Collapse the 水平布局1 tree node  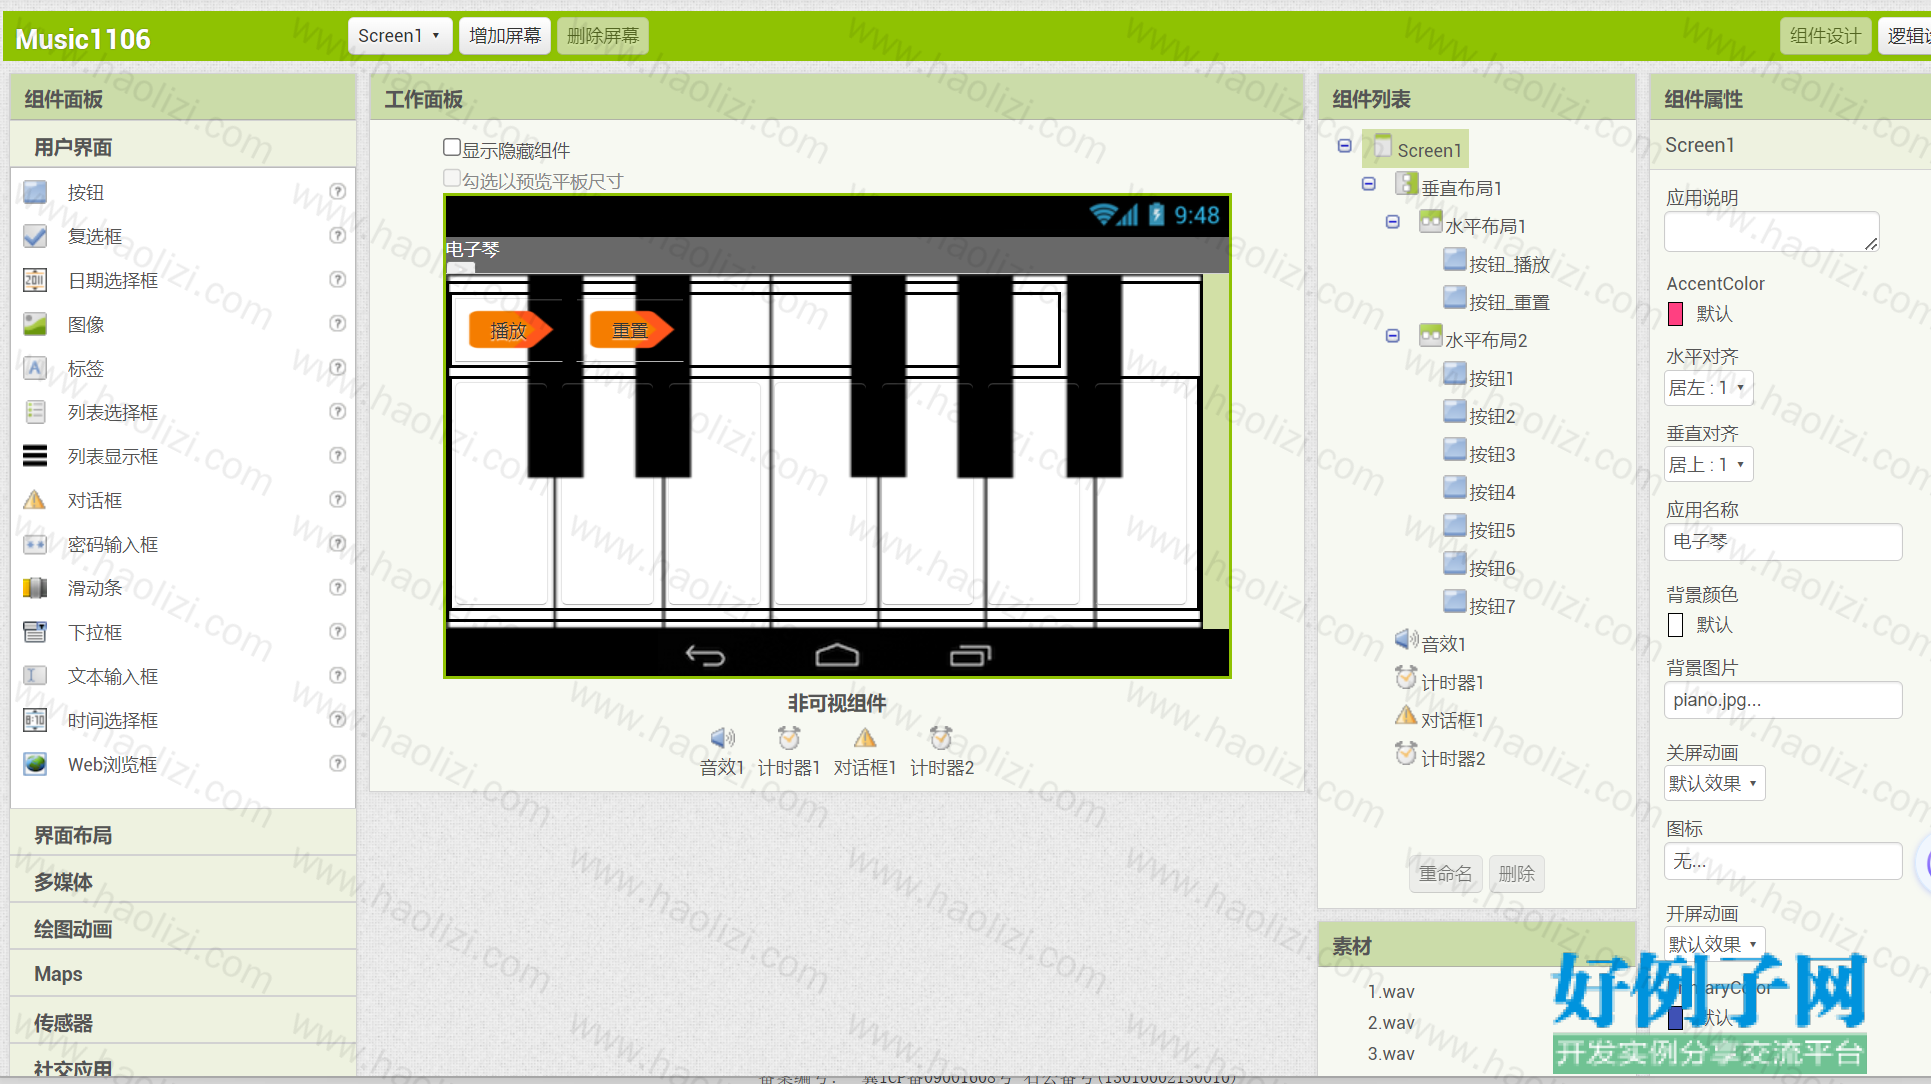[1392, 222]
